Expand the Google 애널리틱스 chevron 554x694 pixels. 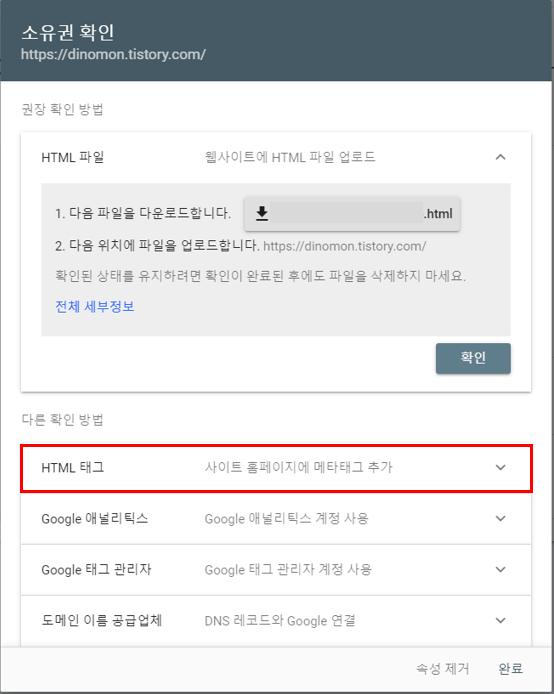[x=500, y=519]
